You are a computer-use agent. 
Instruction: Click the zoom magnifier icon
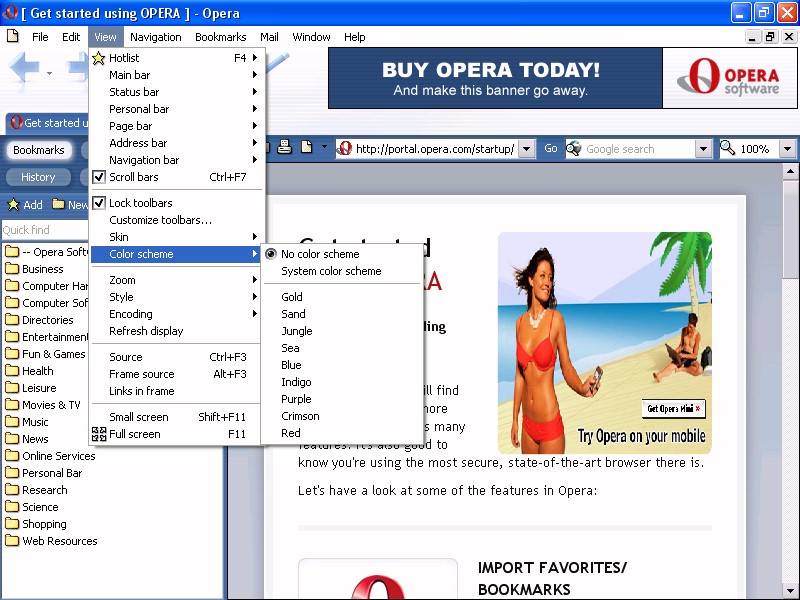(728, 148)
